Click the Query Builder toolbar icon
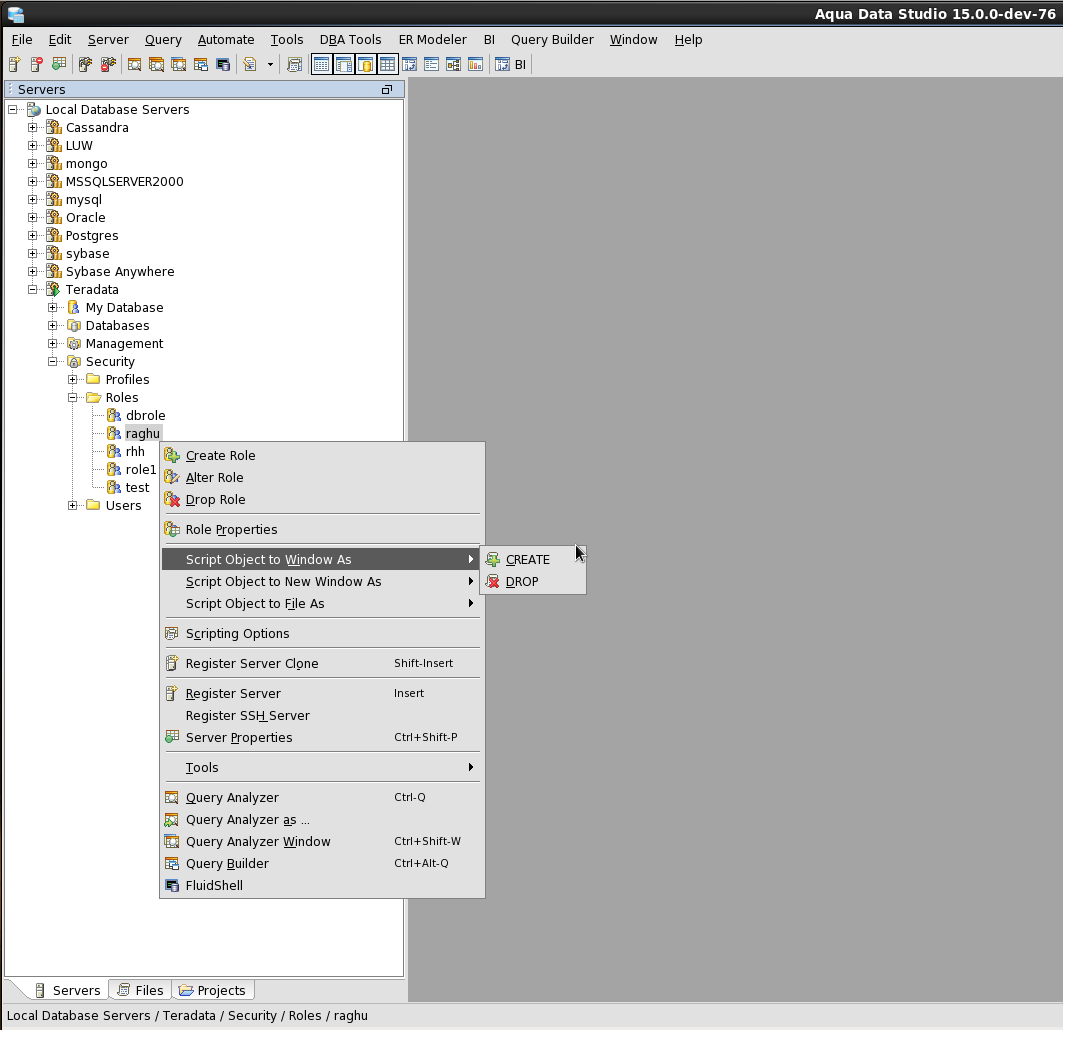Screen dimensions: 1069x1040 pos(200,65)
